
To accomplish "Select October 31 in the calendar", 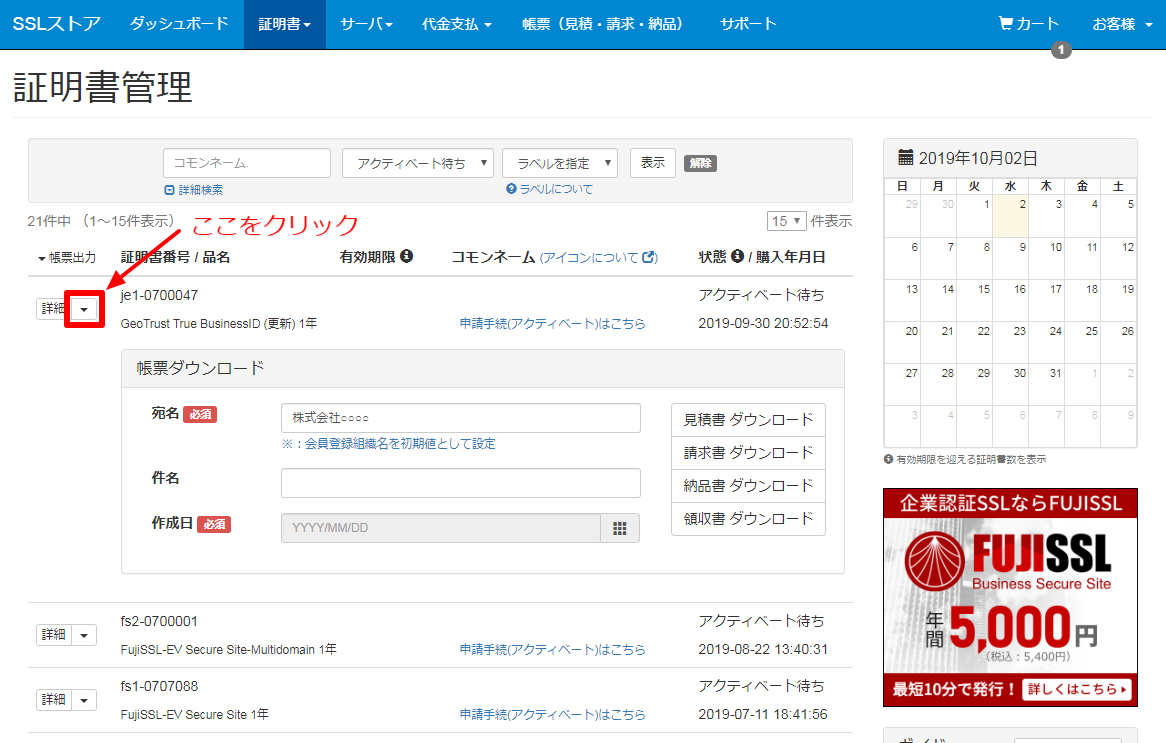I will coord(1046,384).
